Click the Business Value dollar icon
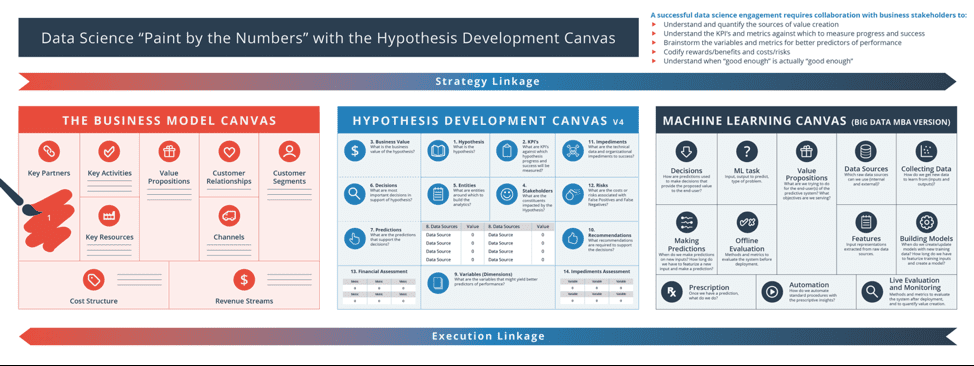974x366 pixels. point(355,151)
